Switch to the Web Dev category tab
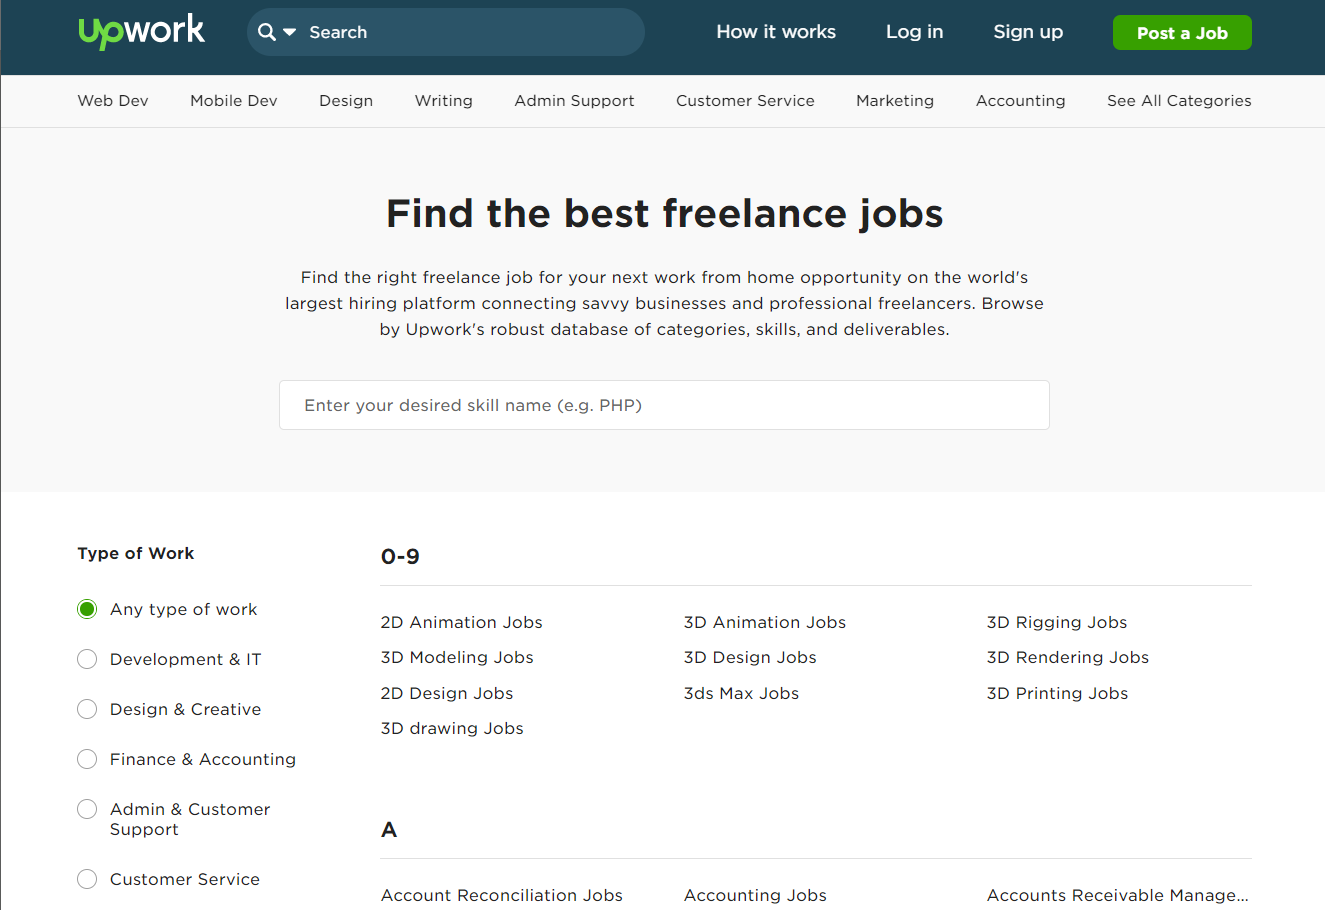This screenshot has height=910, width=1325. tap(112, 100)
